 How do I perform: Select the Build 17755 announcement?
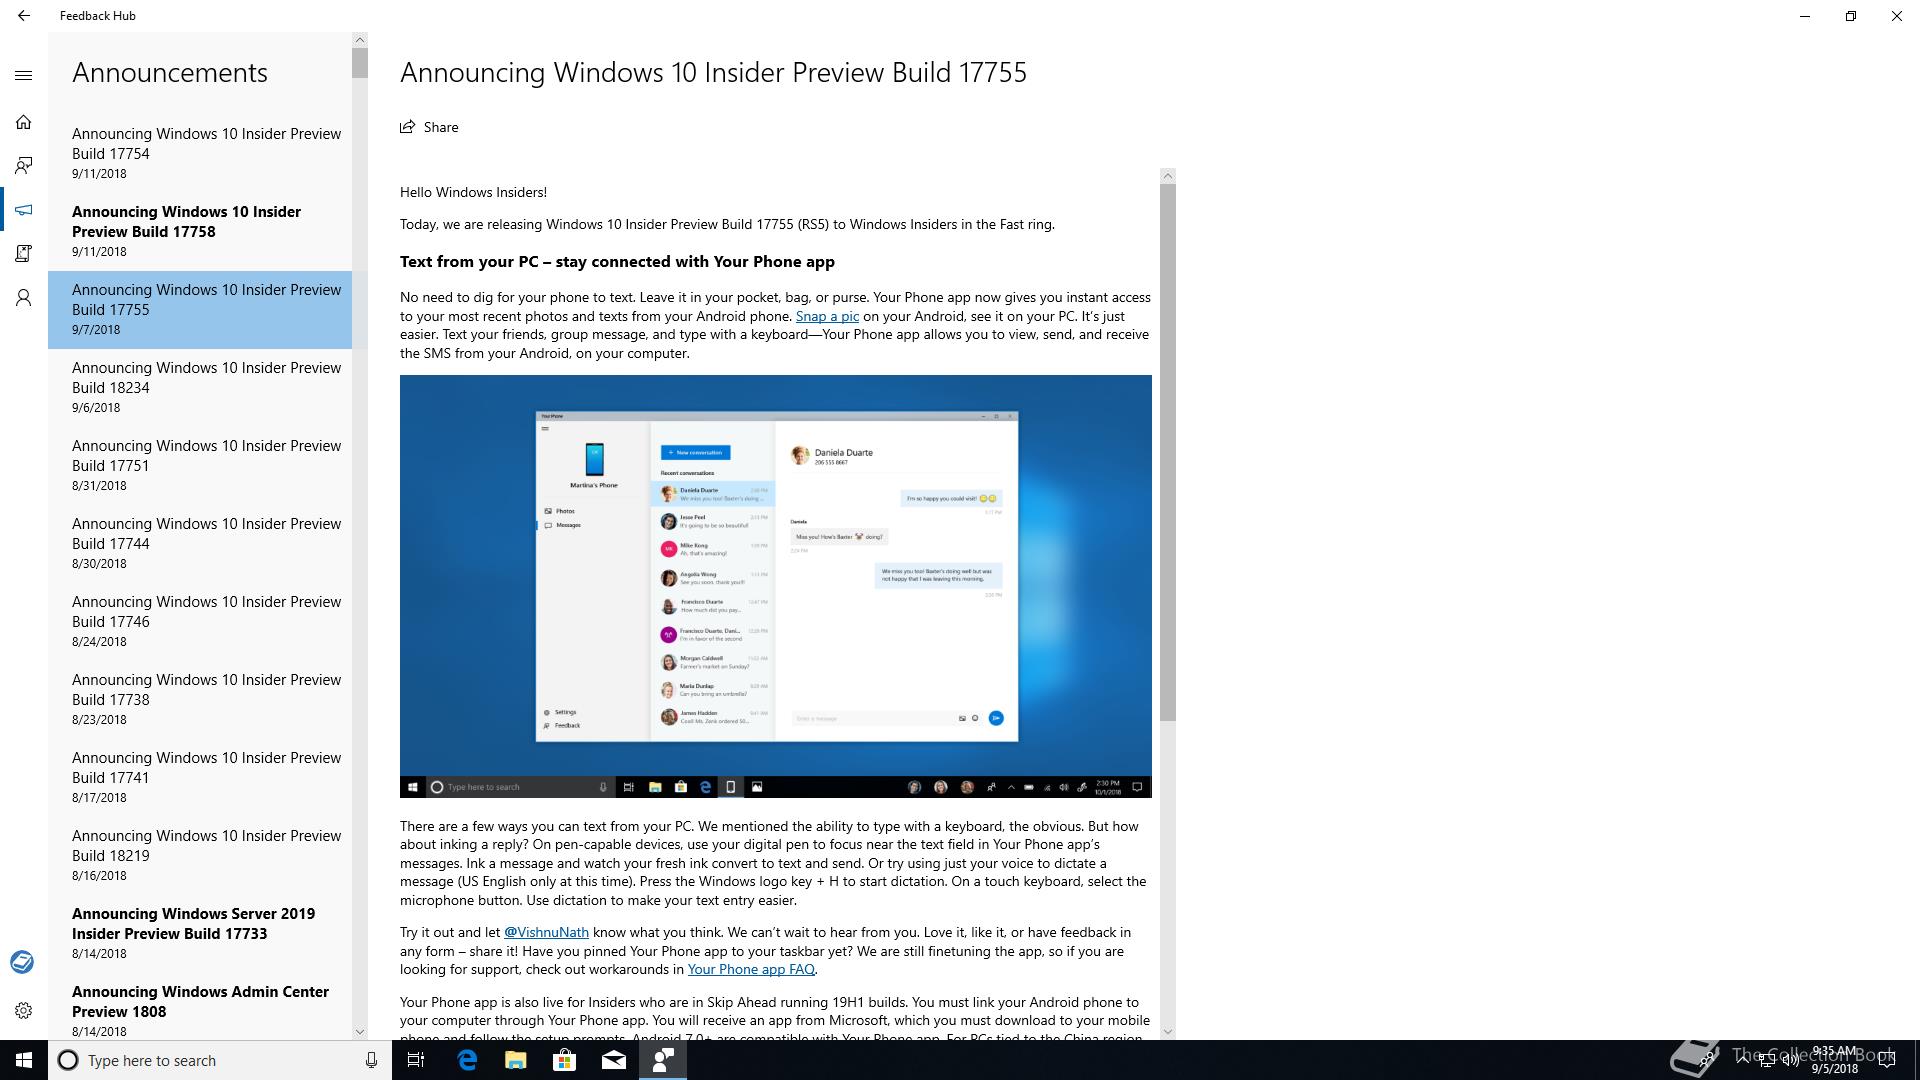point(200,309)
